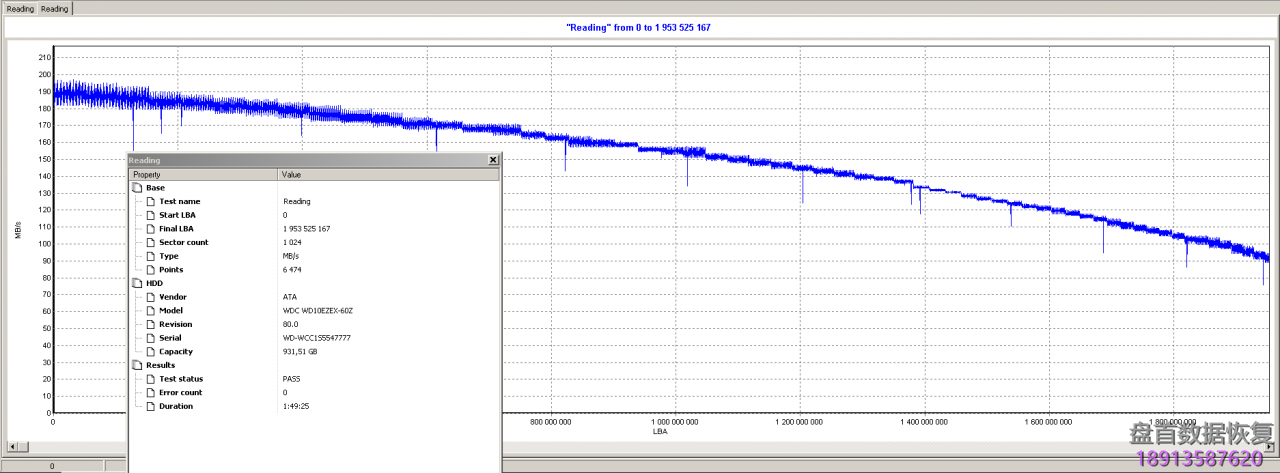
Task: Switch to the leftmost Reading tab
Action: tap(20, 8)
